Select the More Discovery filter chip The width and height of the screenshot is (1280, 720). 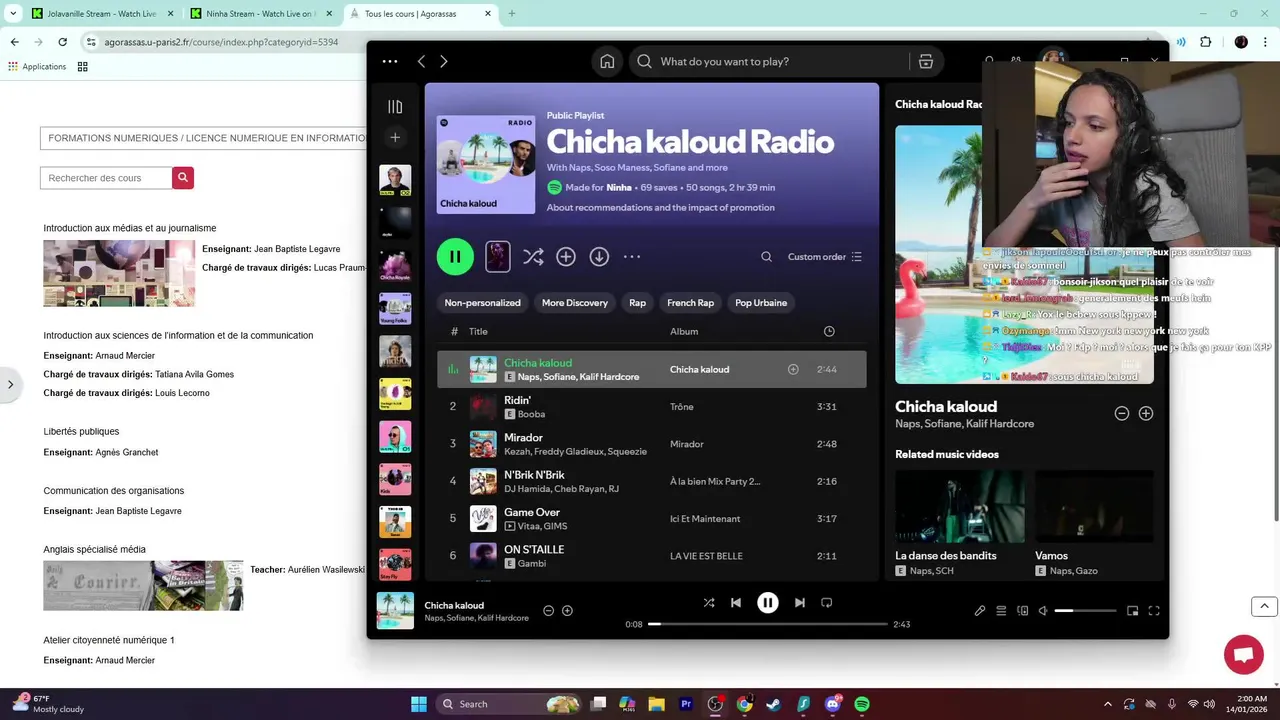[x=575, y=302]
